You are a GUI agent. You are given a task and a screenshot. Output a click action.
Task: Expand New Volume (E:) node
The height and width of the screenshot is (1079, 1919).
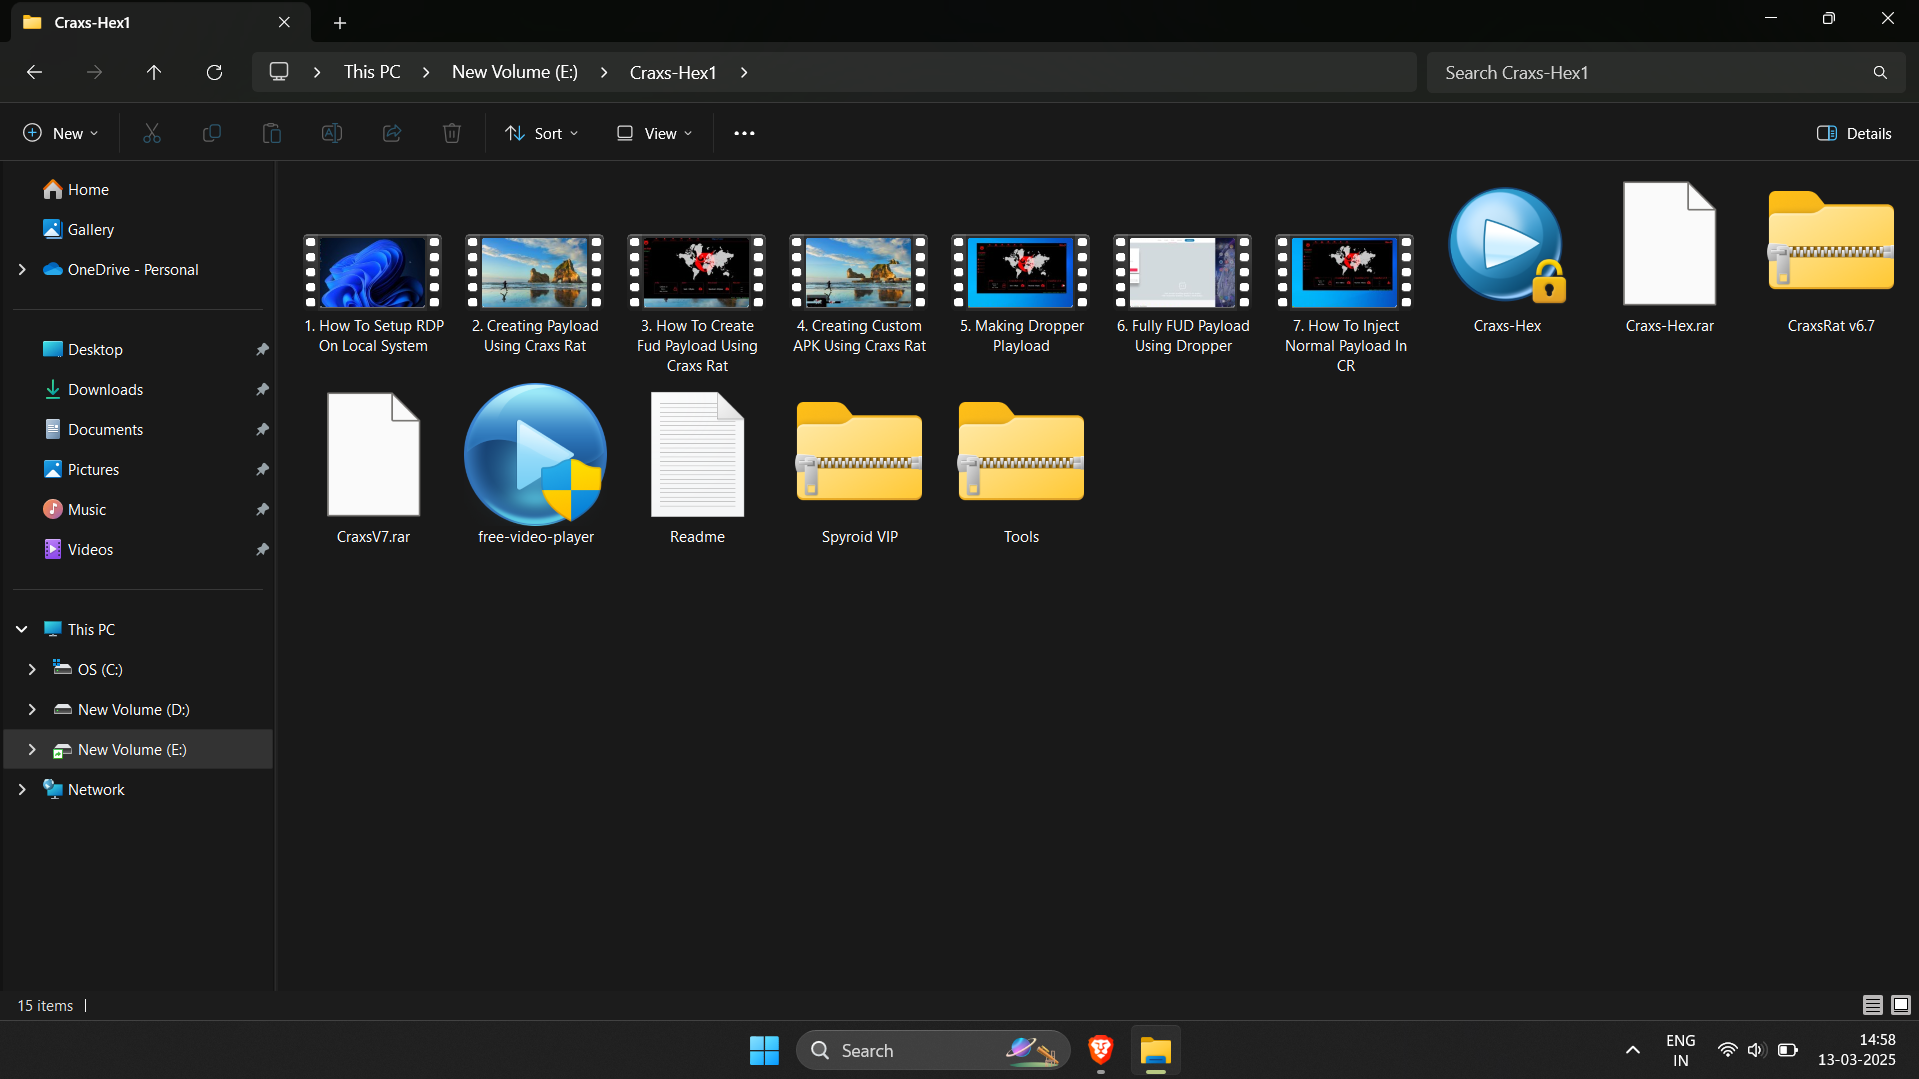point(32,749)
